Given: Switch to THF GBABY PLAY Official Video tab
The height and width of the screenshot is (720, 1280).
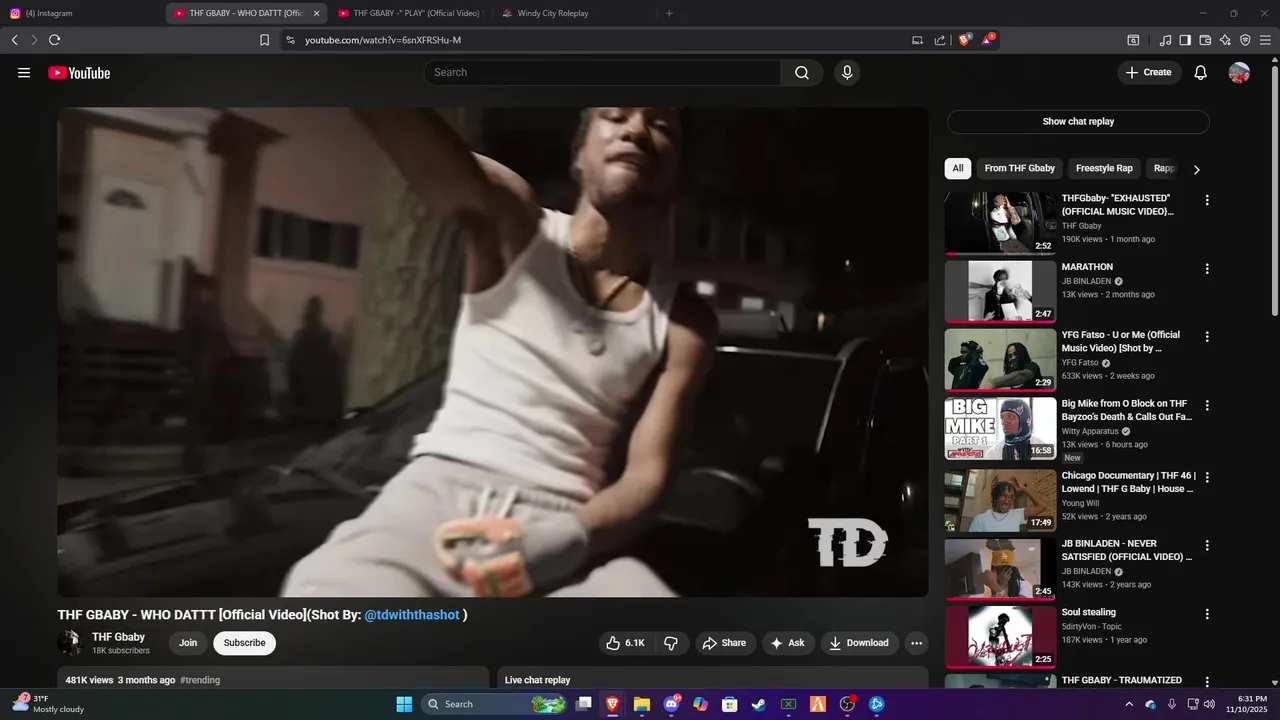Looking at the screenshot, I should 408,13.
